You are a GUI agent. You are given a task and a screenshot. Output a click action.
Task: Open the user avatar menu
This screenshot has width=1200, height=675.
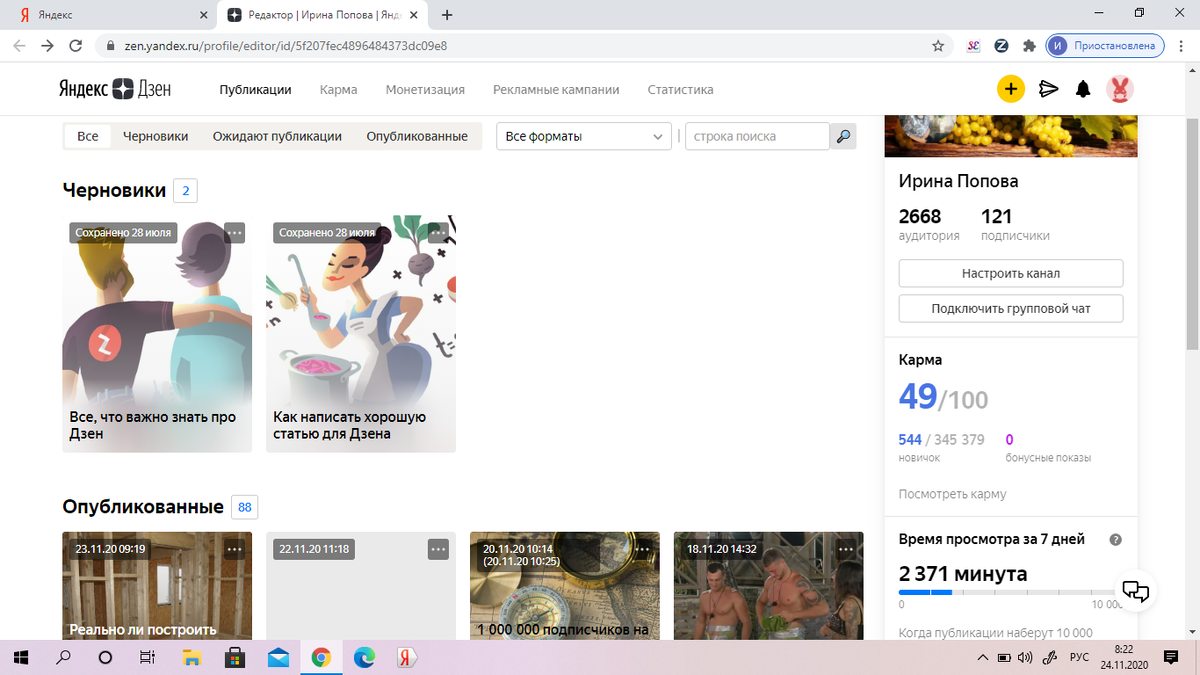pyautogui.click(x=1120, y=89)
